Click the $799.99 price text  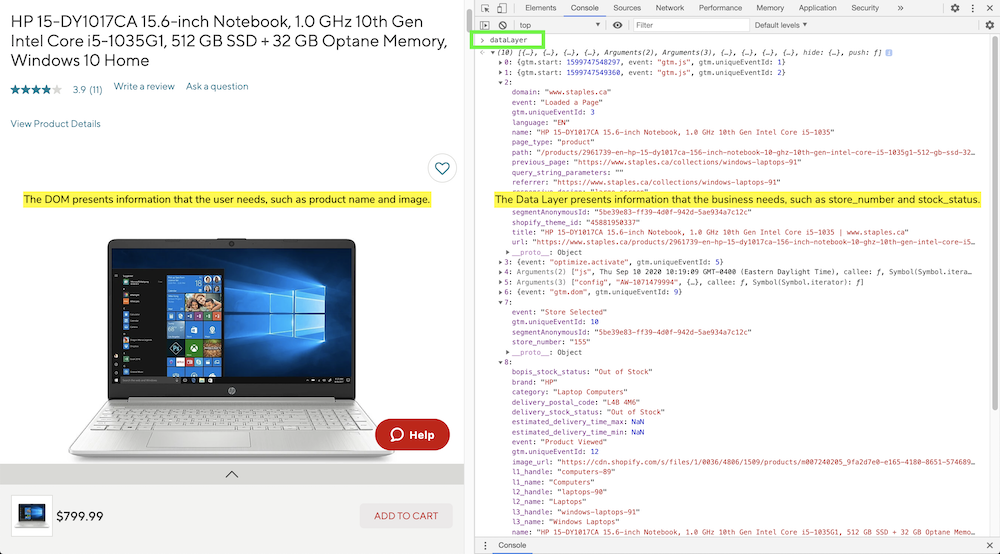coord(80,516)
